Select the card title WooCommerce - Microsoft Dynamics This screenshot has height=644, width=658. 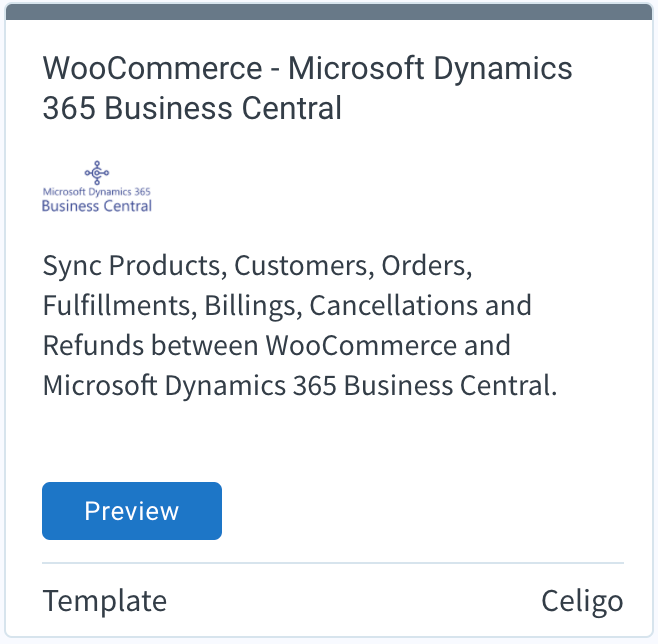pos(307,68)
